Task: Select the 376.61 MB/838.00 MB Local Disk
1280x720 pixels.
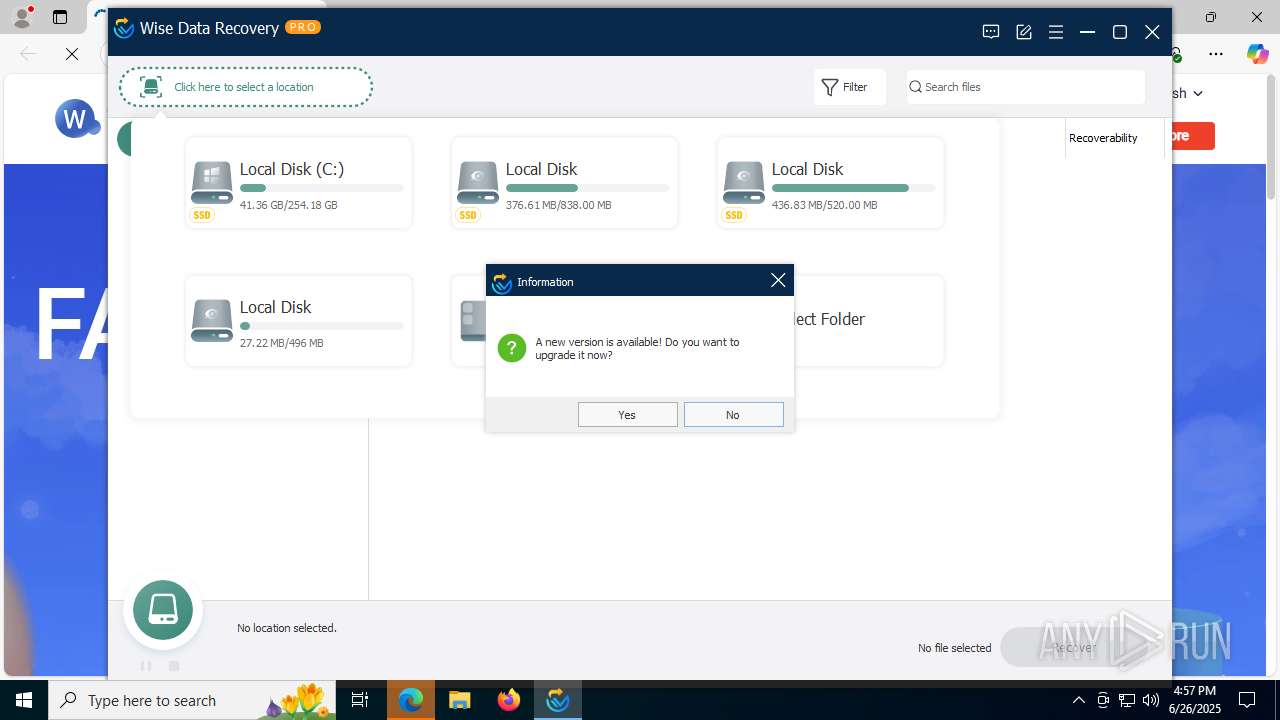Action: 564,183
